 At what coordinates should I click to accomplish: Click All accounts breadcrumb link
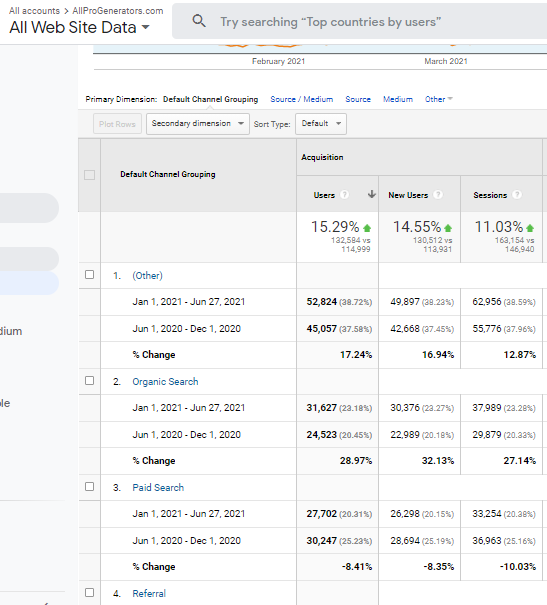point(34,11)
